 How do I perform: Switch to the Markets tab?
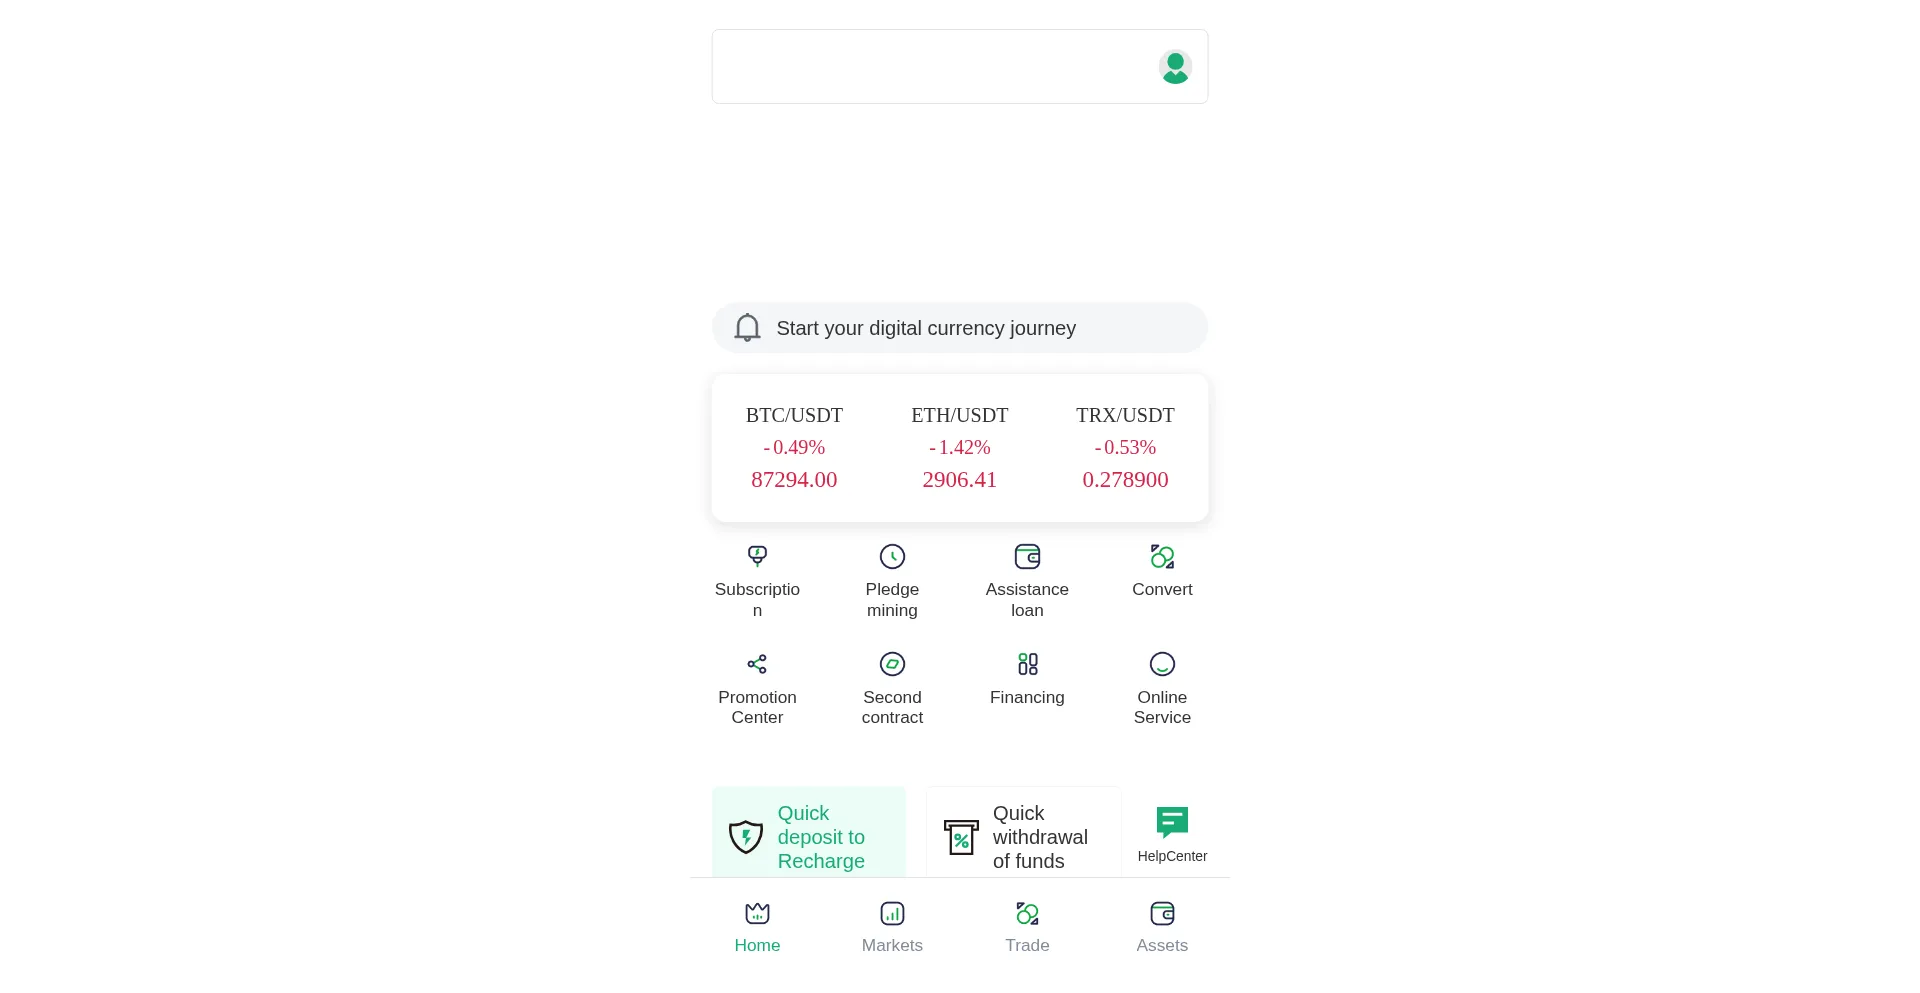[892, 927]
